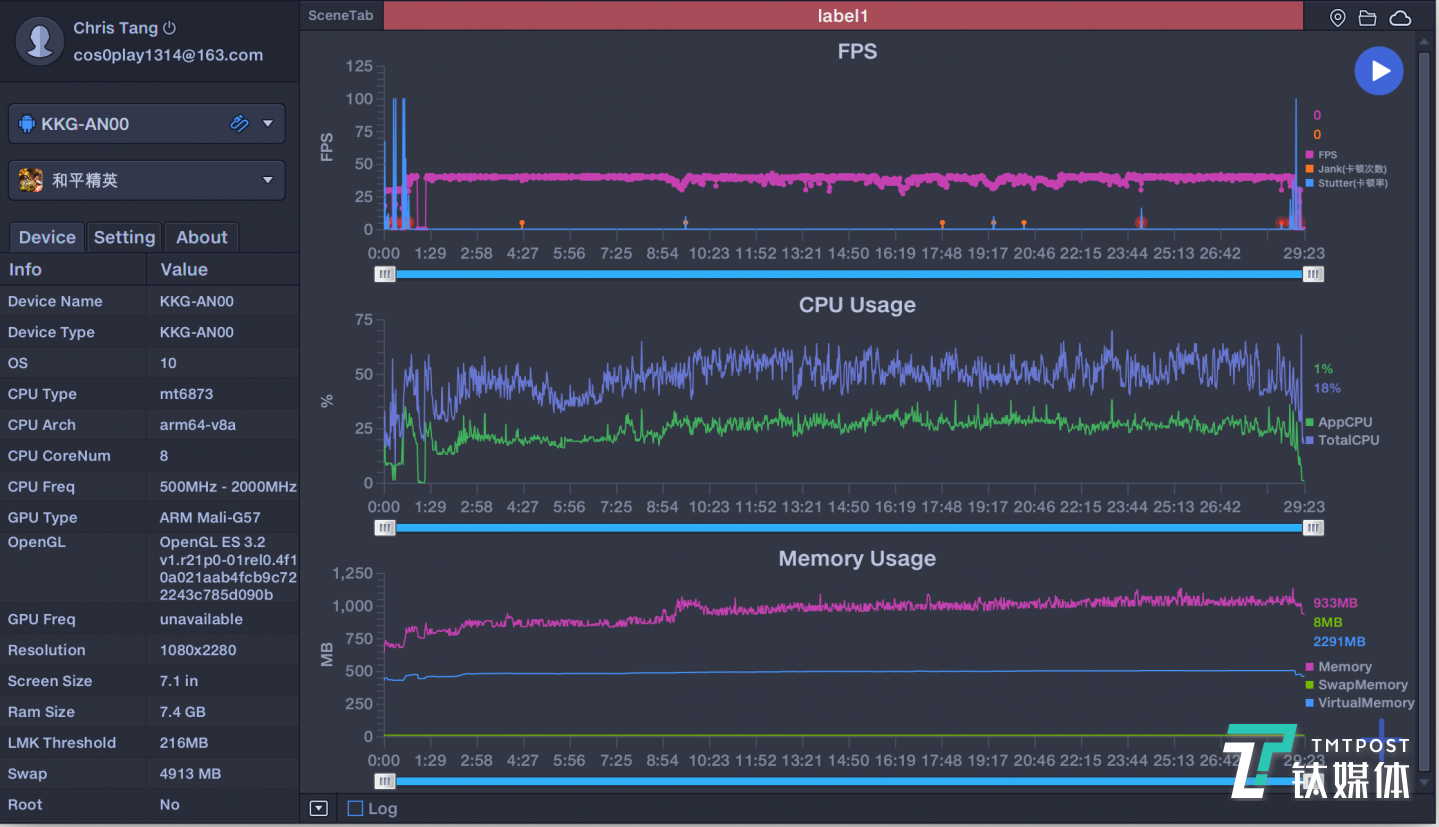Click the power icon next to Chris Tang
The image size is (1439, 827).
click(x=169, y=28)
